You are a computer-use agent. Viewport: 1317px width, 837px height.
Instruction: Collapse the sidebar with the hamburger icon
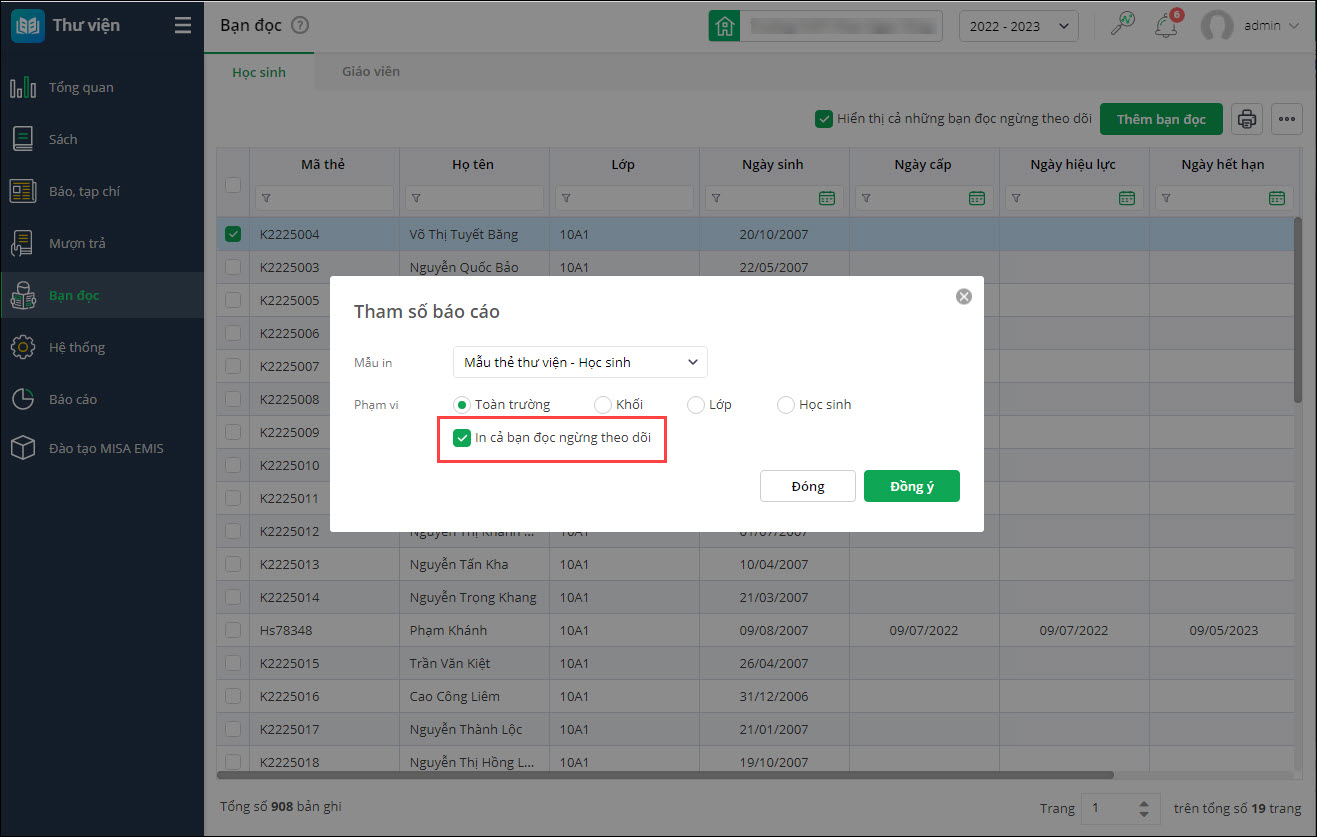pos(182,26)
